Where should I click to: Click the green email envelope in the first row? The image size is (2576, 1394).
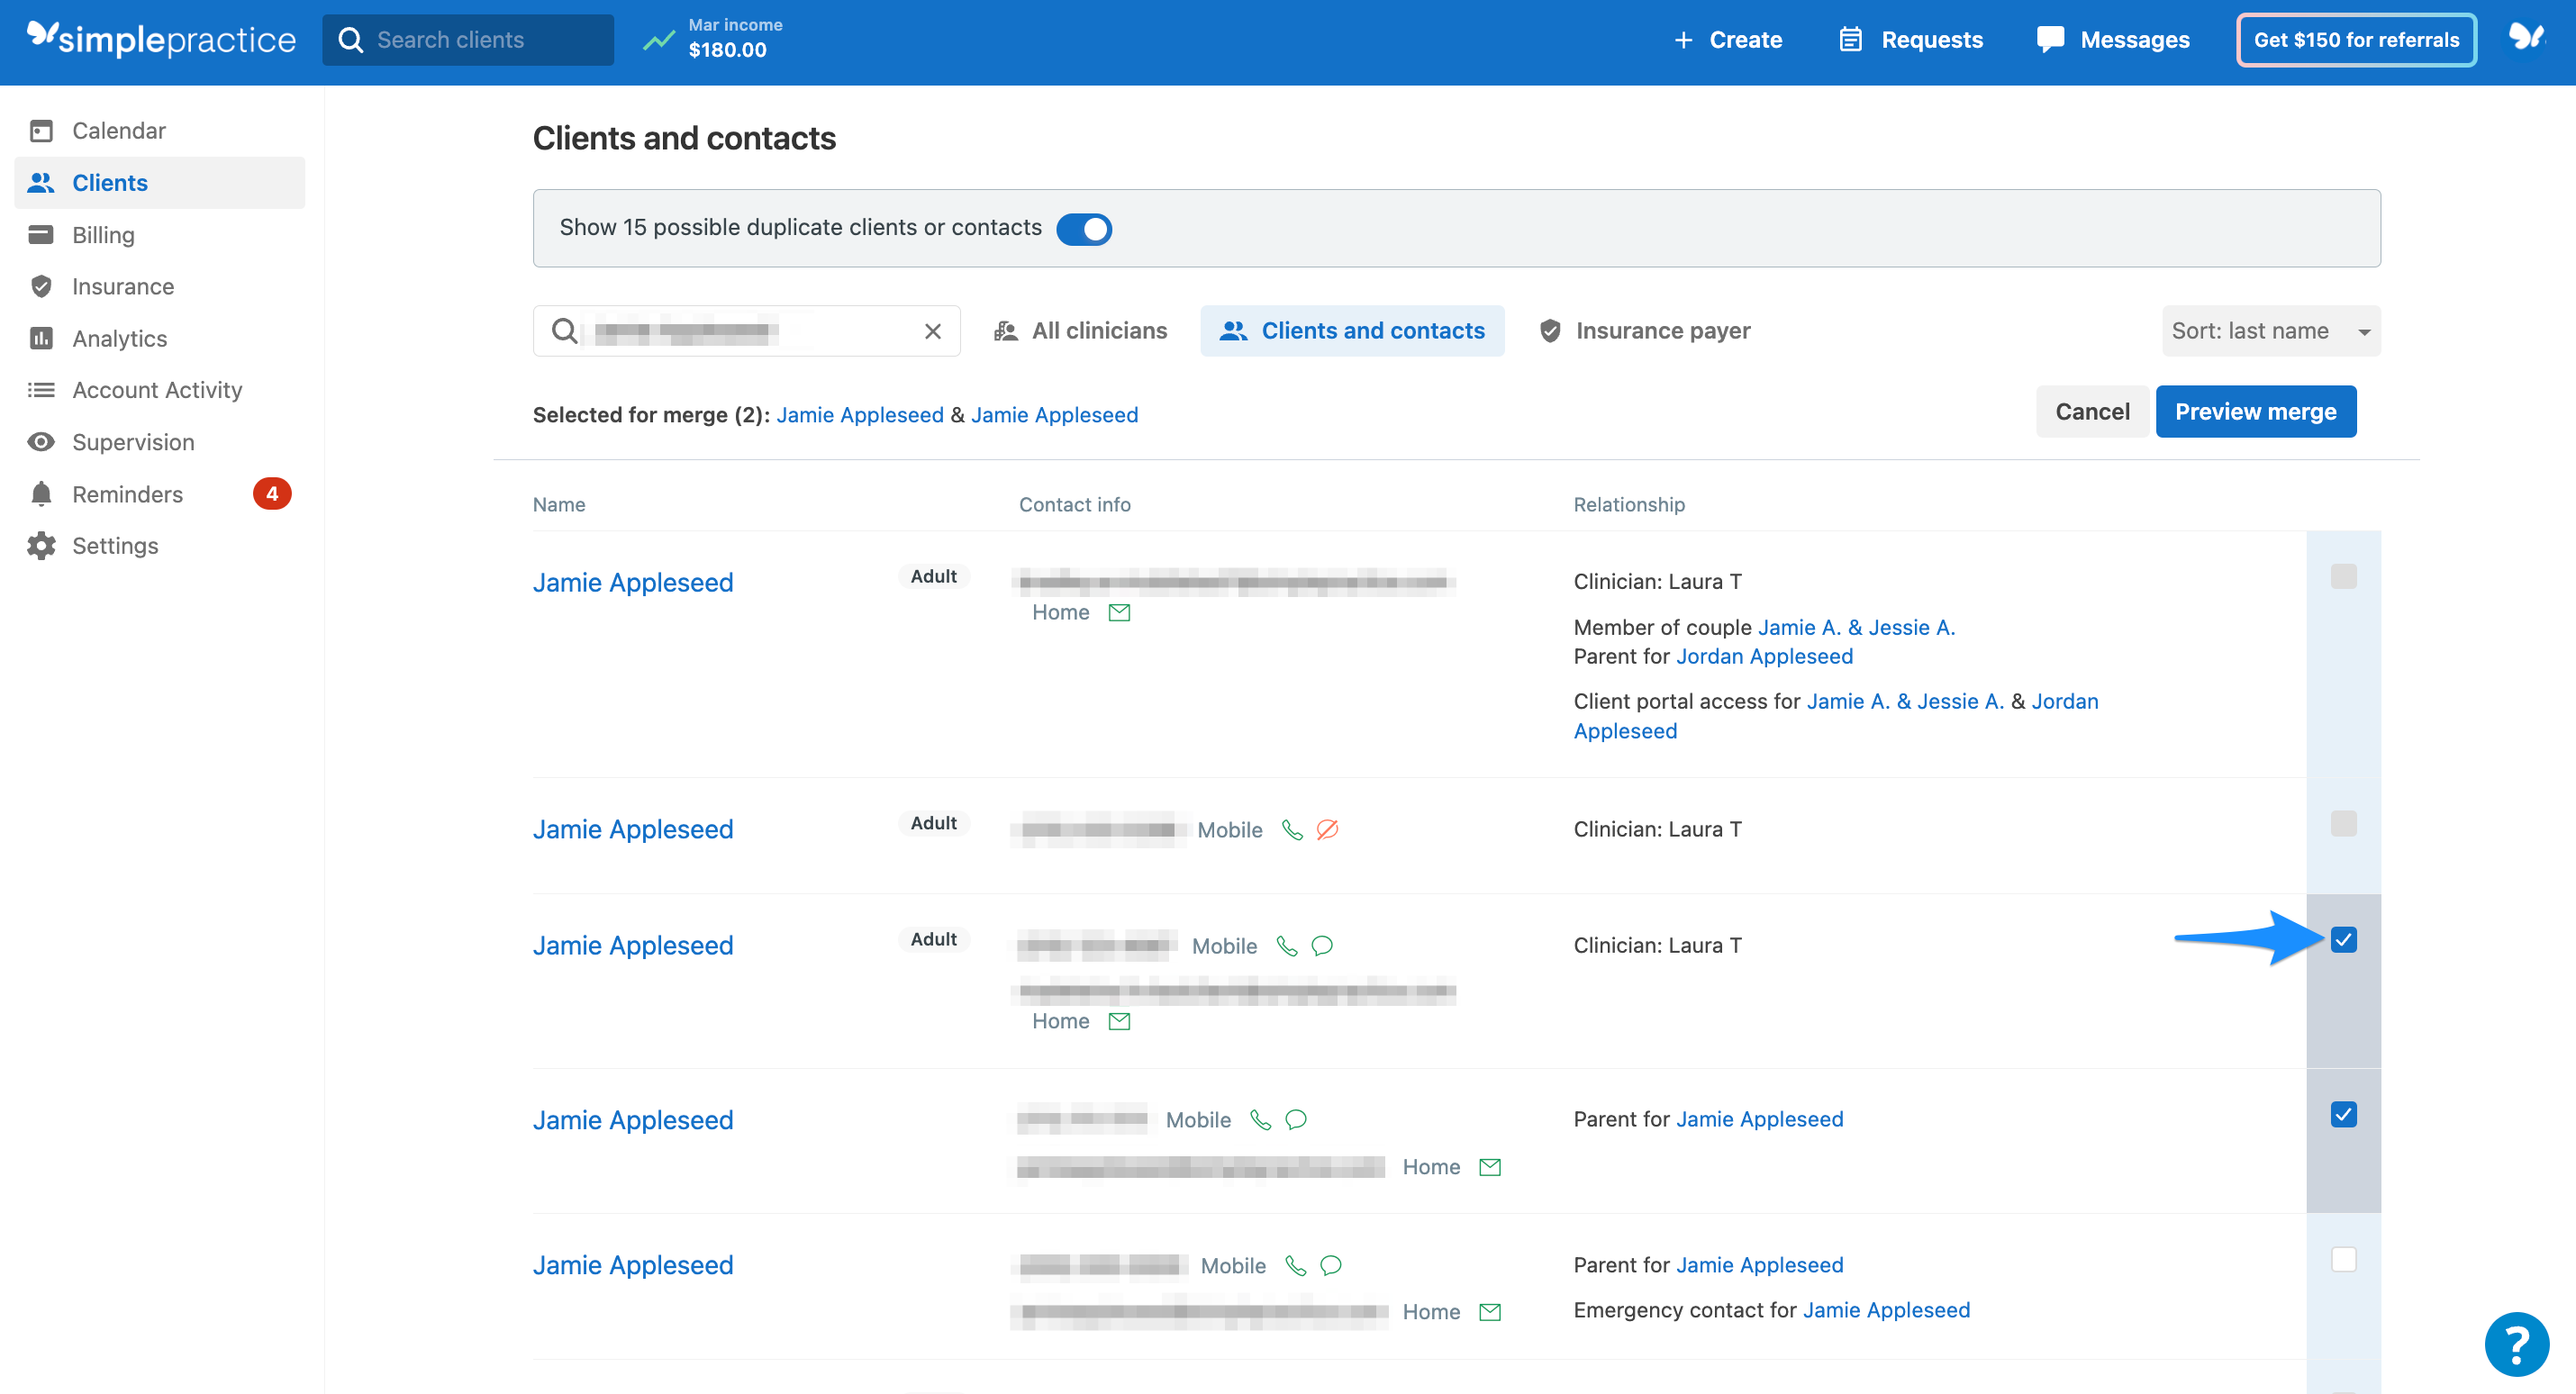tap(1119, 612)
